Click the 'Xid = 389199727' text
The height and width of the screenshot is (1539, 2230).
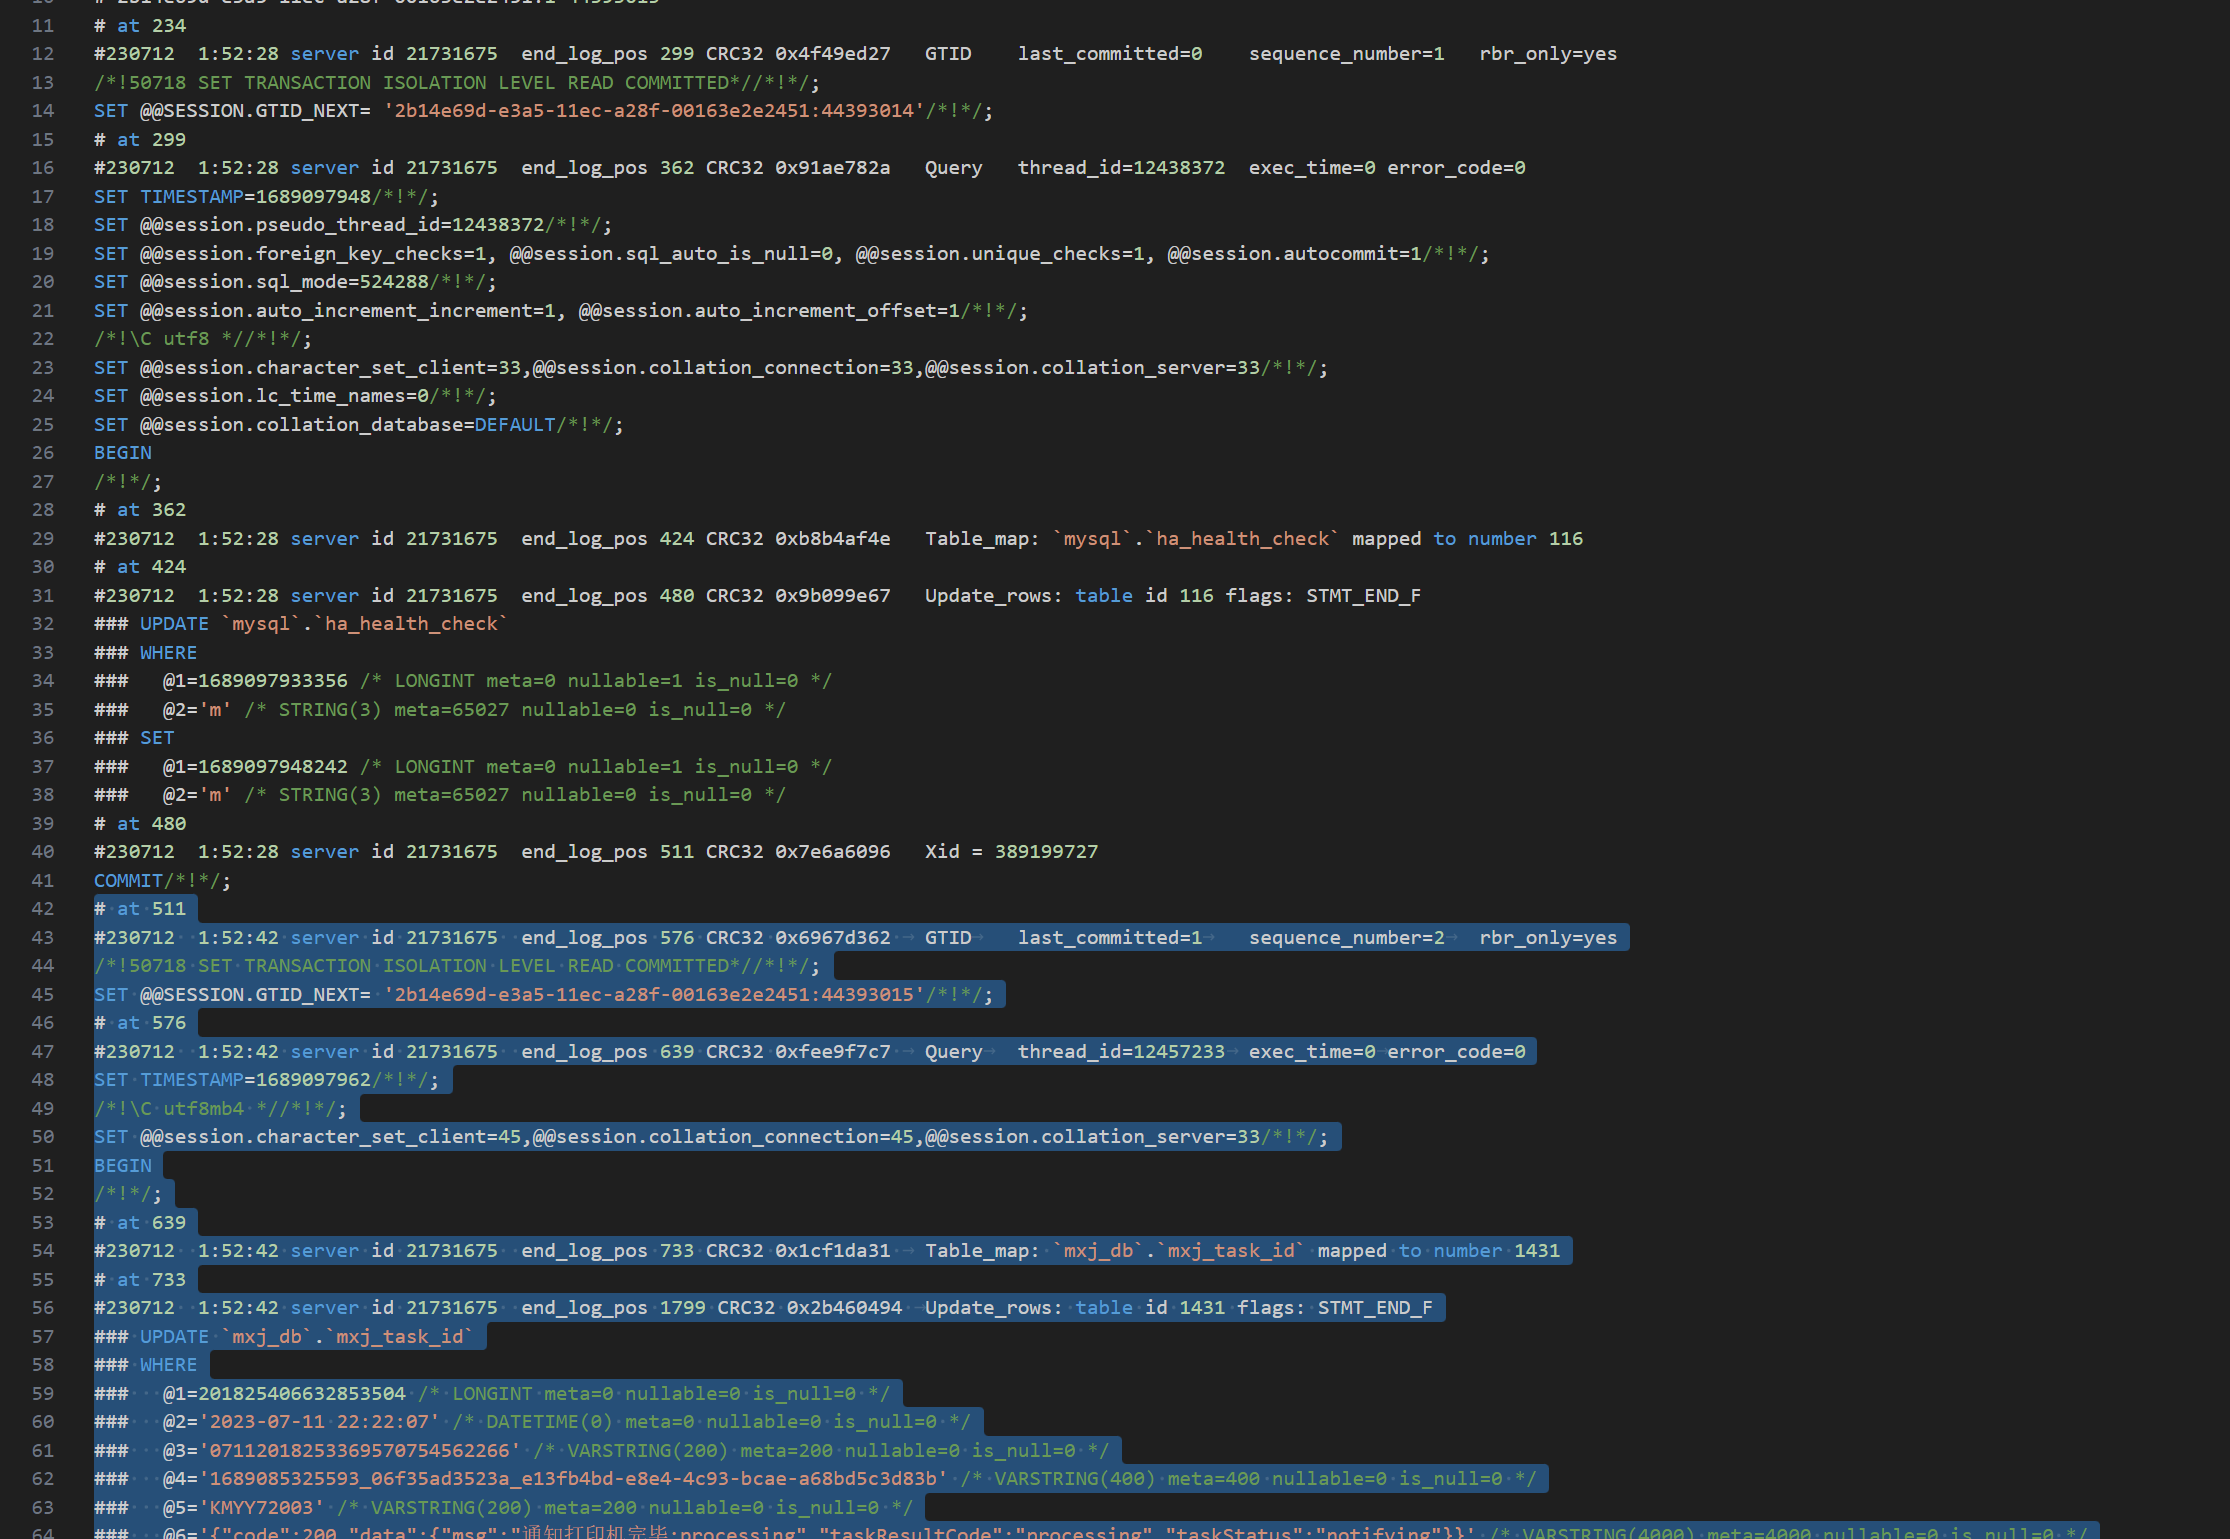tap(1011, 852)
